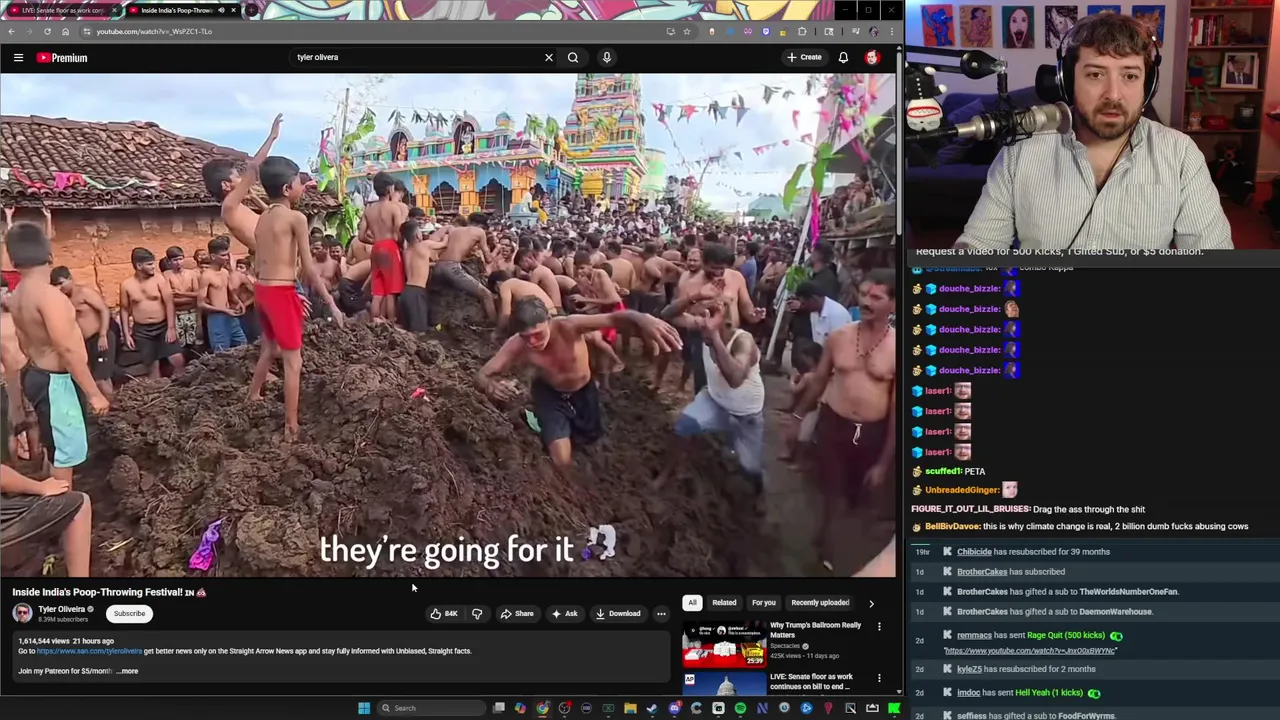1280x720 pixels.
Task: Select the 'For you' filter chip
Action: [x=764, y=603]
